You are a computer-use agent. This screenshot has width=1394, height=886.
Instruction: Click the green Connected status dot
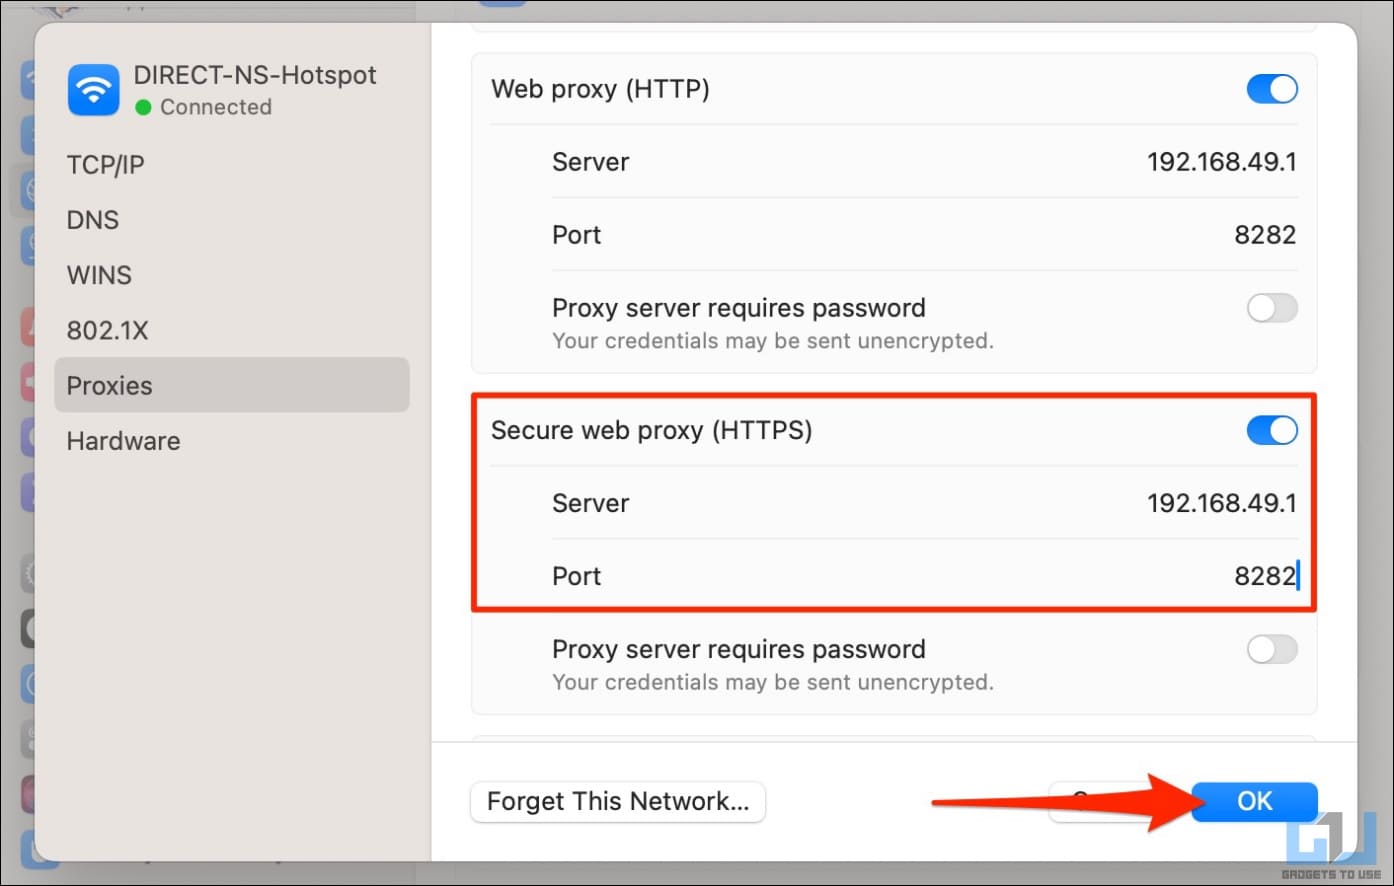point(143,107)
